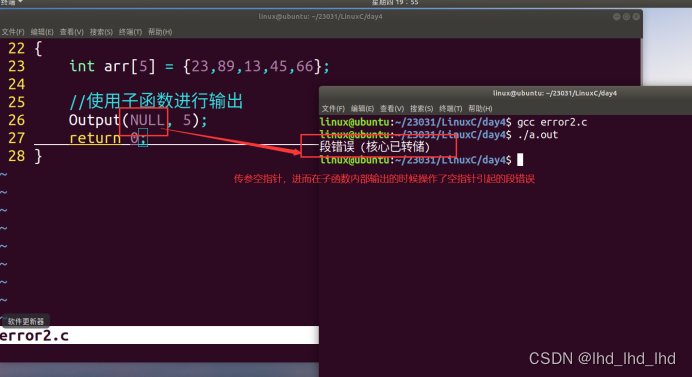Click 'arr[5]' declaration on line 23

(x=130, y=66)
